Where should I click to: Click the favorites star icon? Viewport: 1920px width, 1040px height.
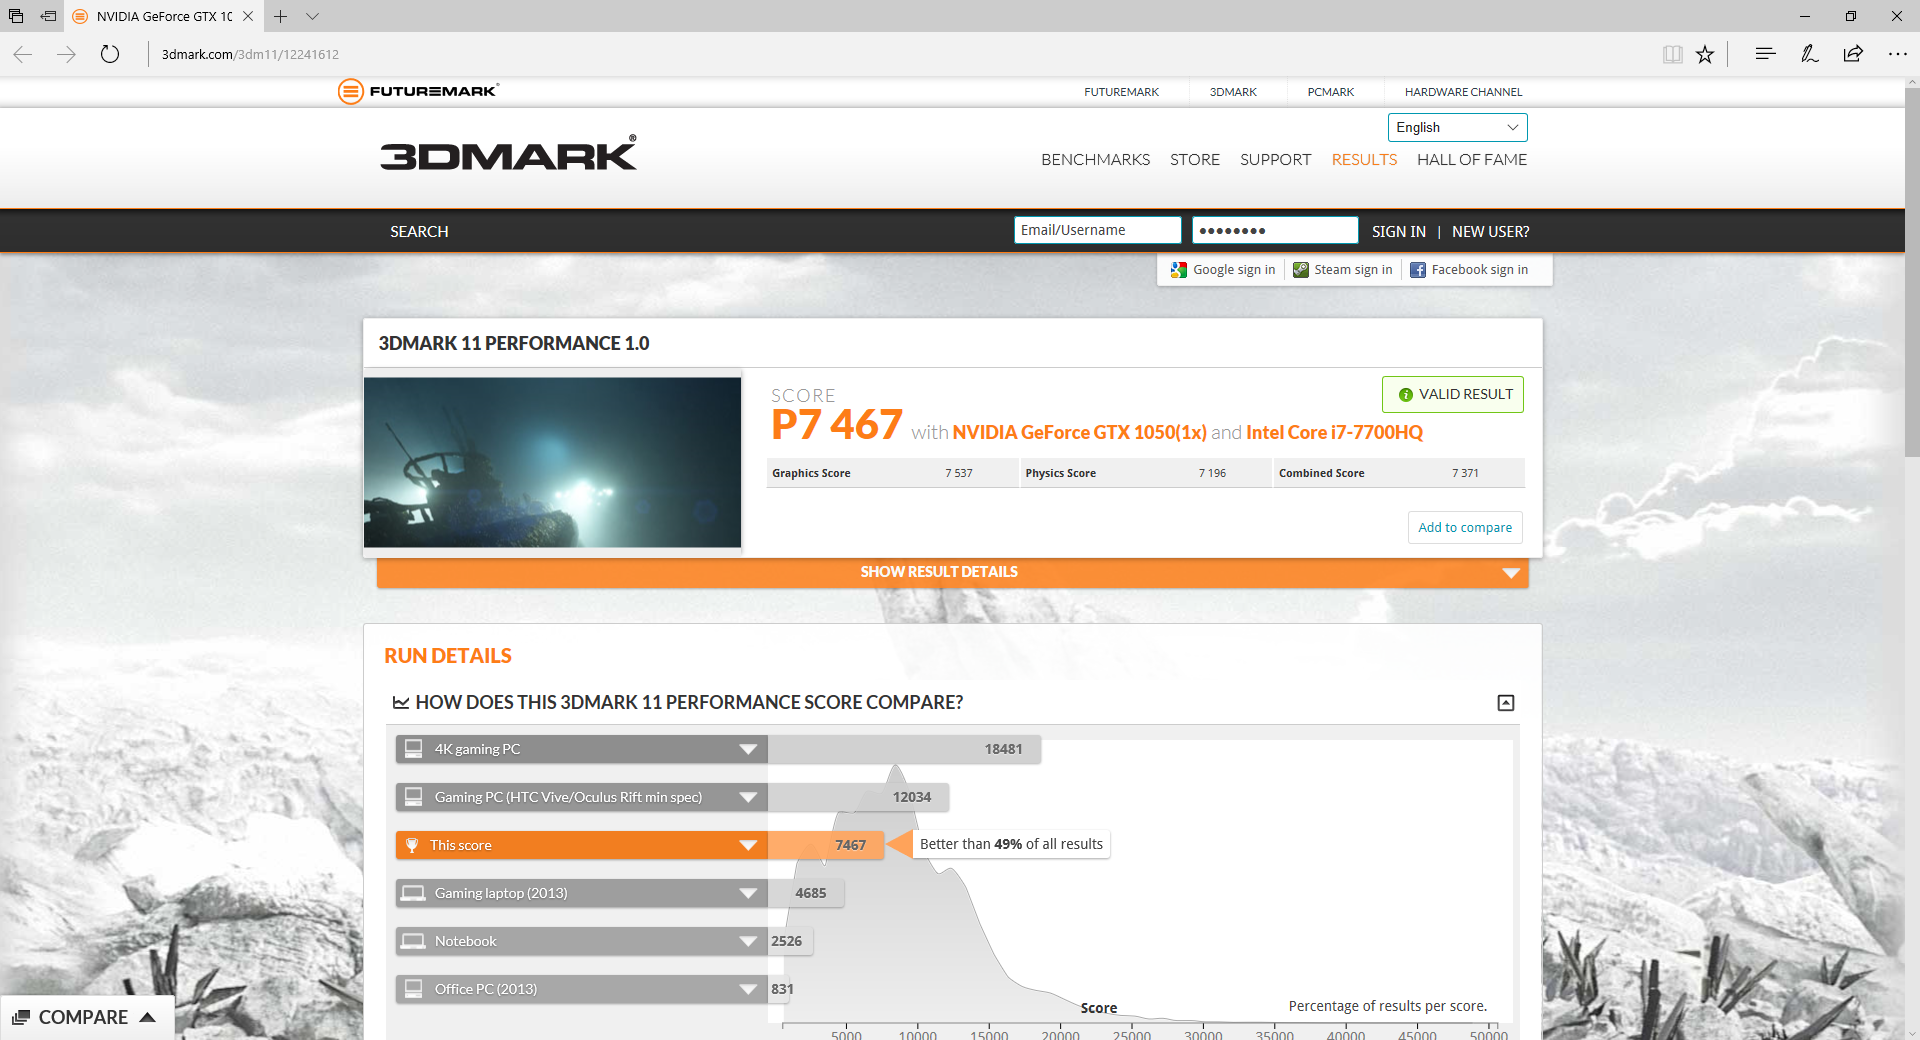[1705, 54]
